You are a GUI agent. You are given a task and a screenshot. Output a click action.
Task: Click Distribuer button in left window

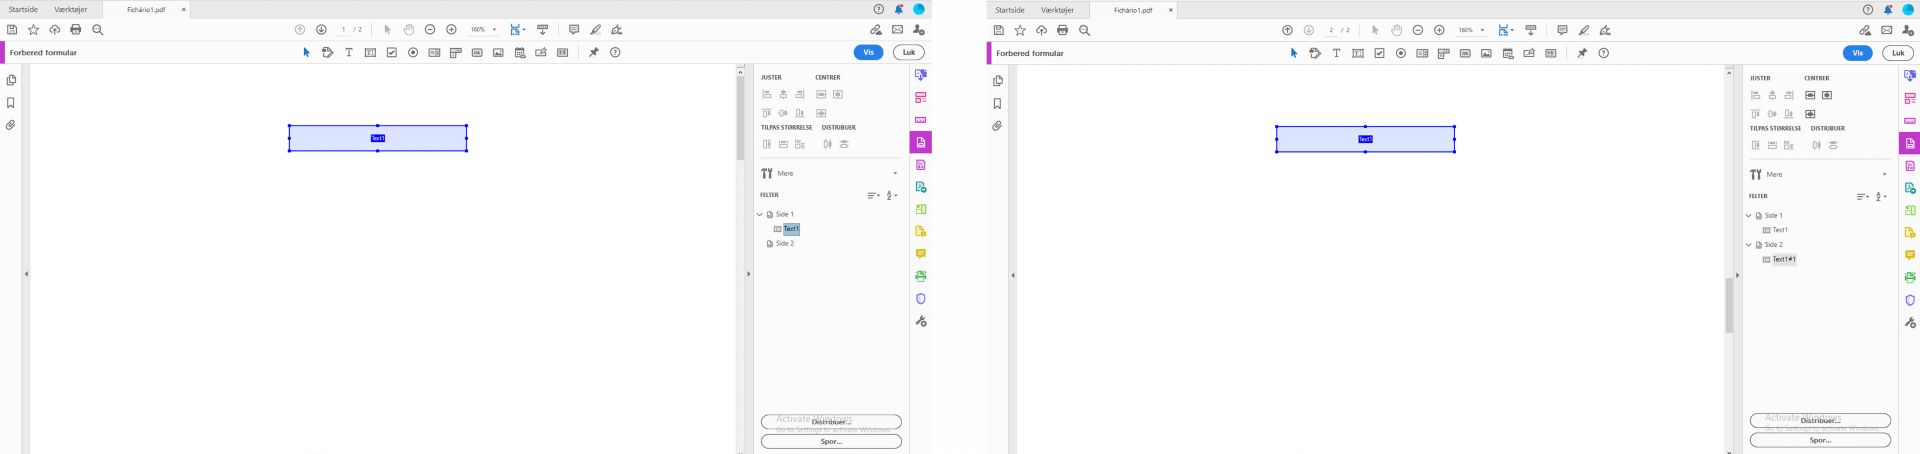(x=831, y=422)
